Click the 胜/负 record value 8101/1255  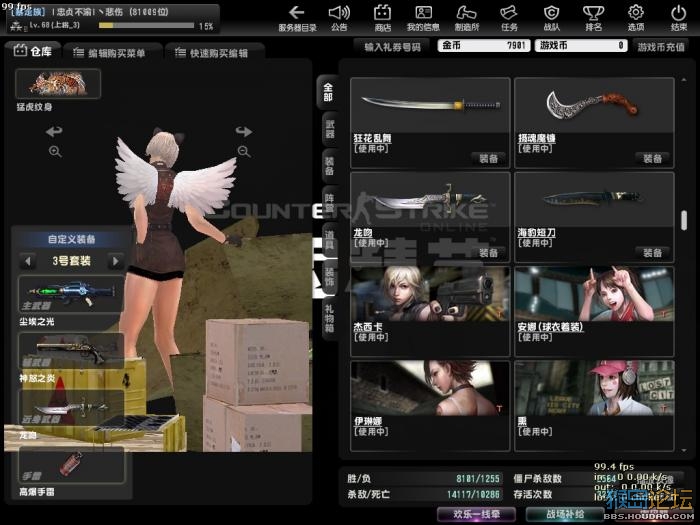point(478,479)
